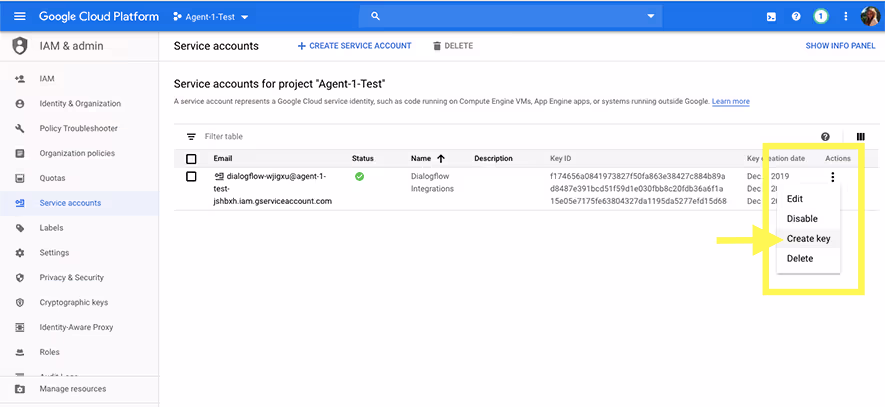
Task: Click the Labels tag icon
Action: point(20,228)
